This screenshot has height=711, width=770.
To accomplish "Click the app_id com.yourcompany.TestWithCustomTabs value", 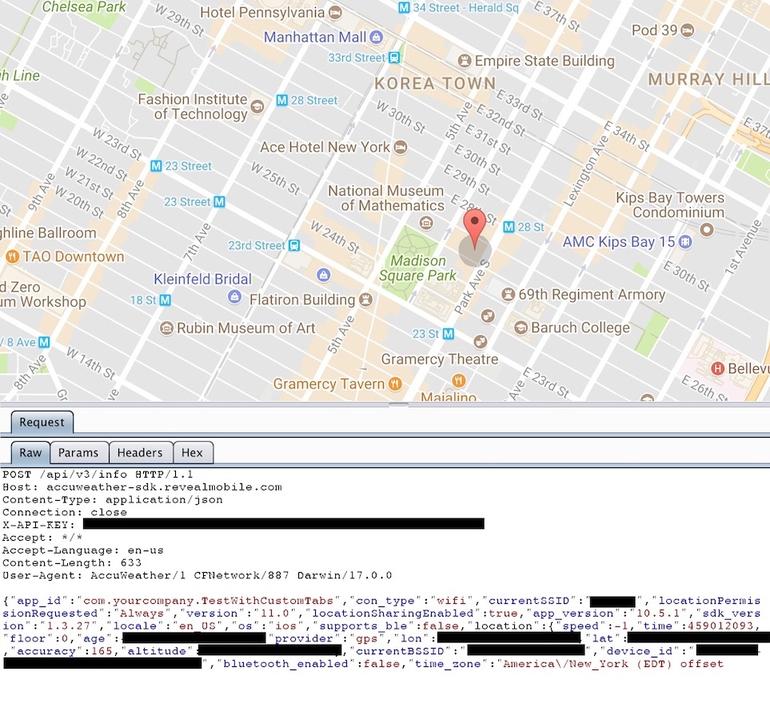I will point(209,601).
